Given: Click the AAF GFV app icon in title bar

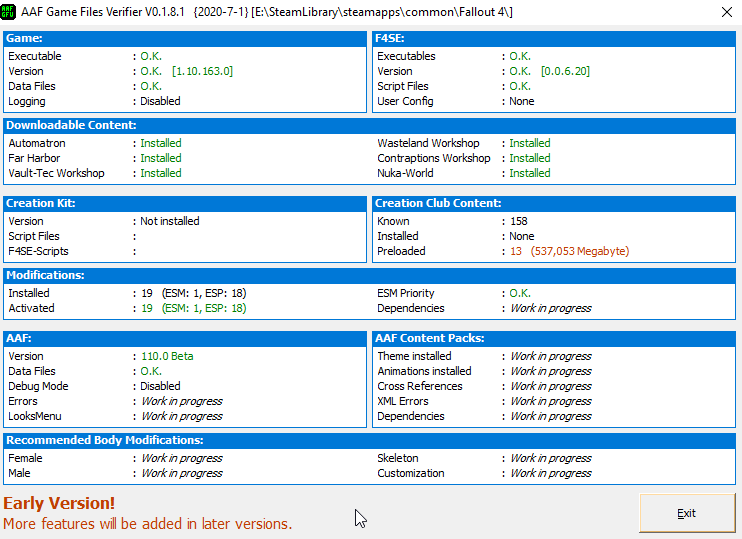Looking at the screenshot, I should [8, 12].
